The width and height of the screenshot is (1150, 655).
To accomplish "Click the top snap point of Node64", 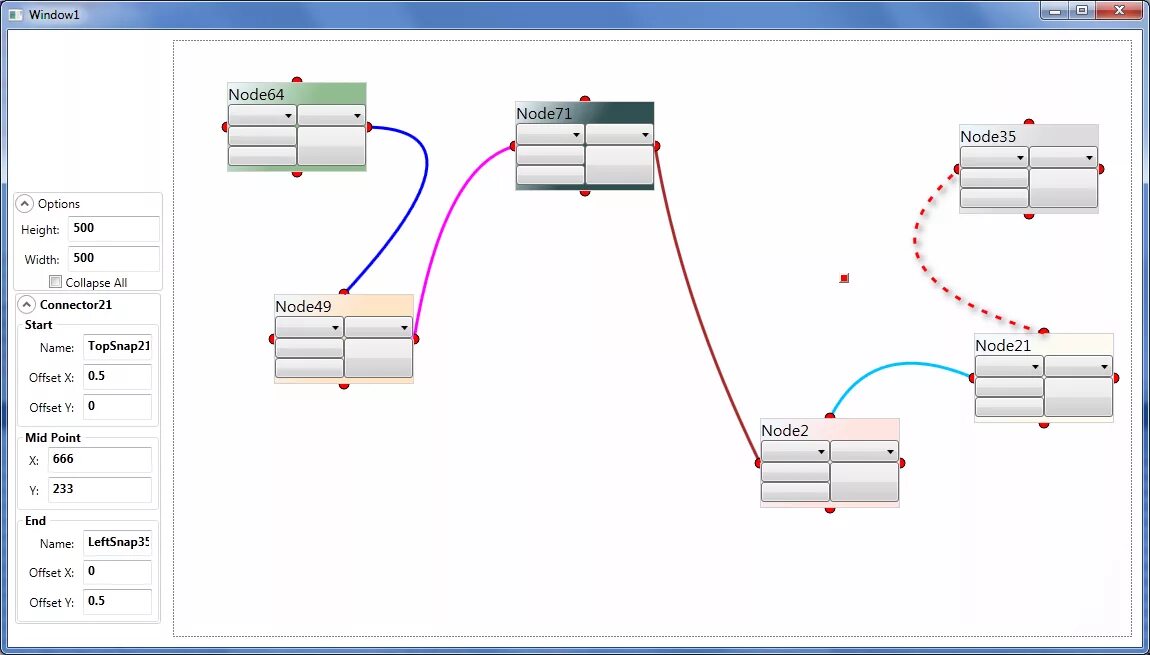I will pos(296,81).
